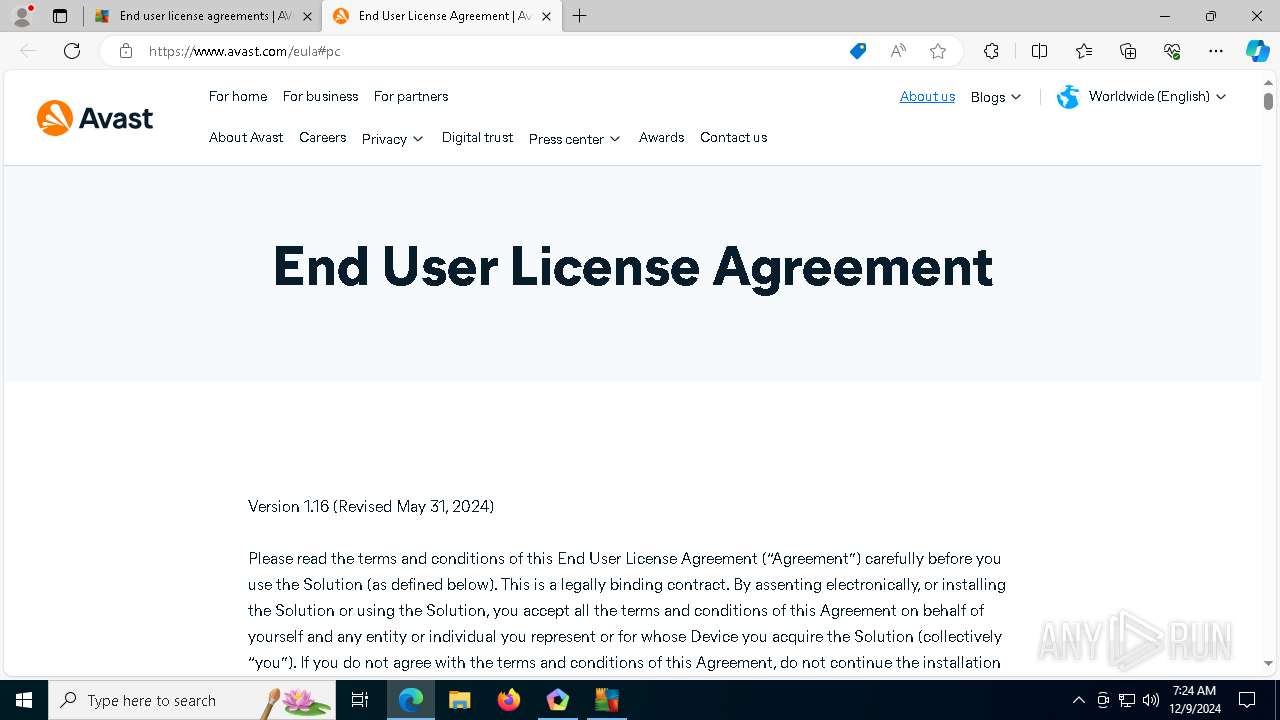Click the taskbar search box

(x=192, y=700)
